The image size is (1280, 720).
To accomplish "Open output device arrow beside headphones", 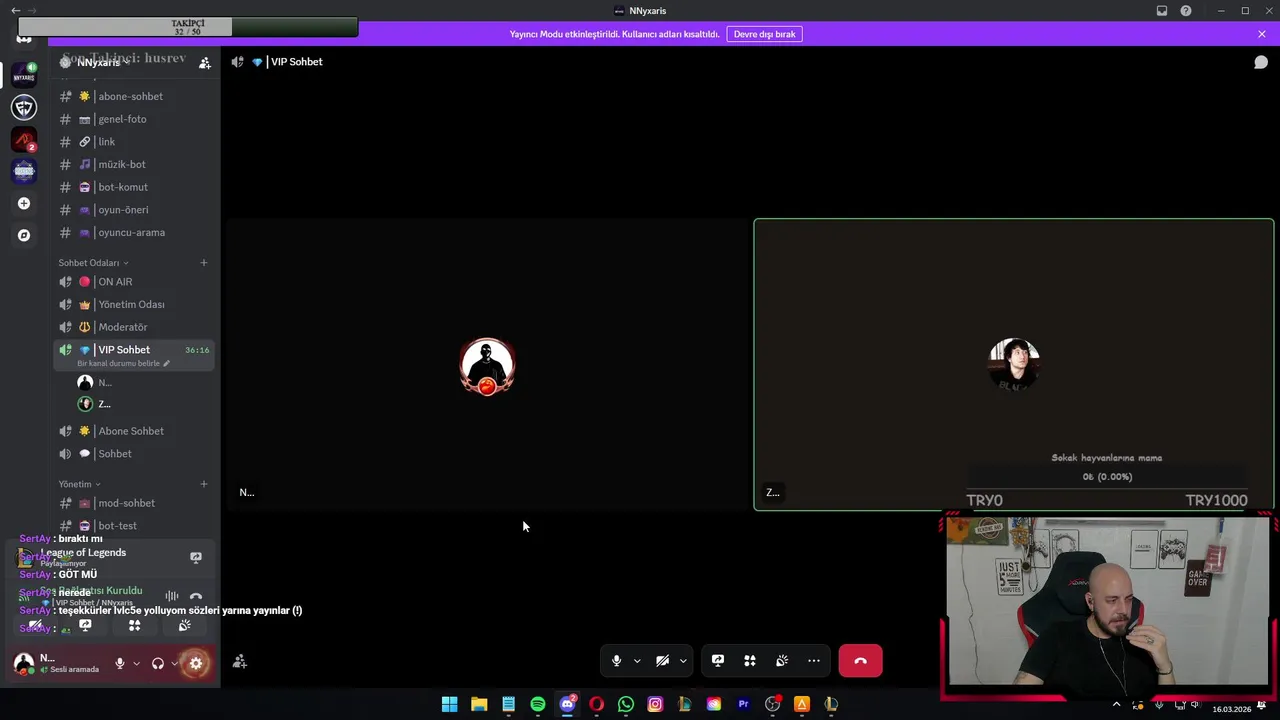I will (x=174, y=663).
